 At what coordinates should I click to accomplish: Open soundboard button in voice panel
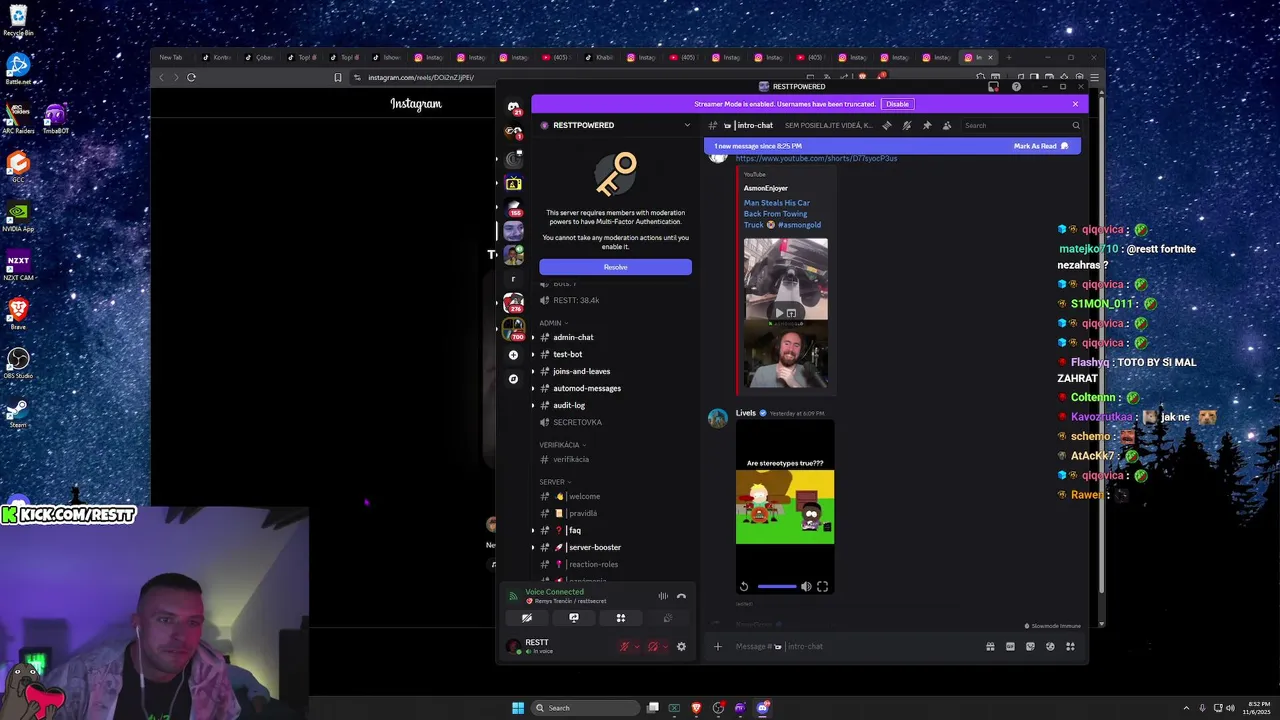(668, 618)
